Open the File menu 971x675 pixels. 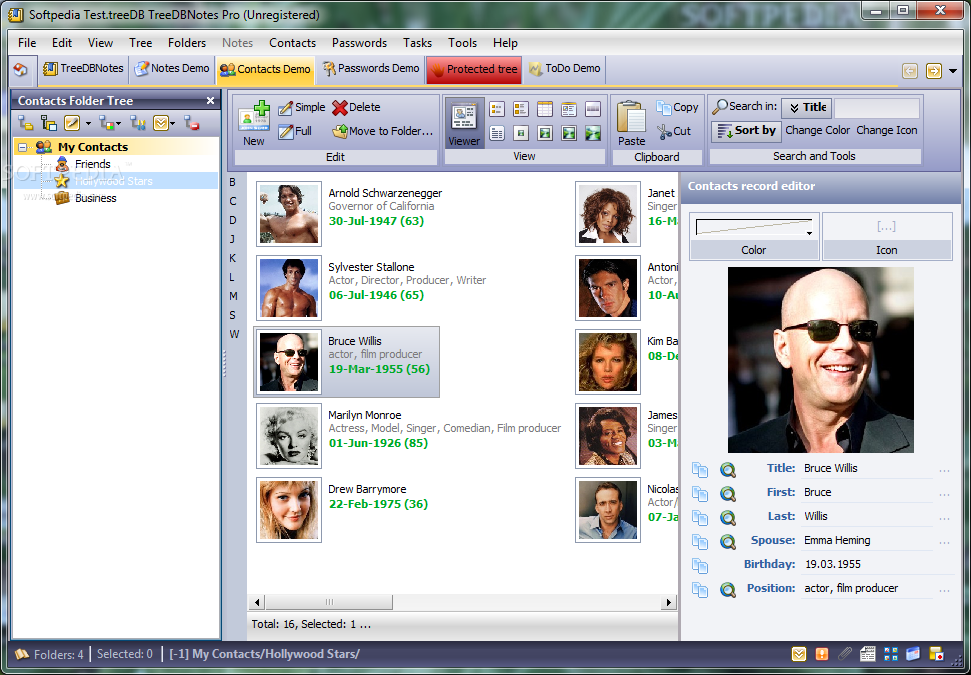[27, 43]
